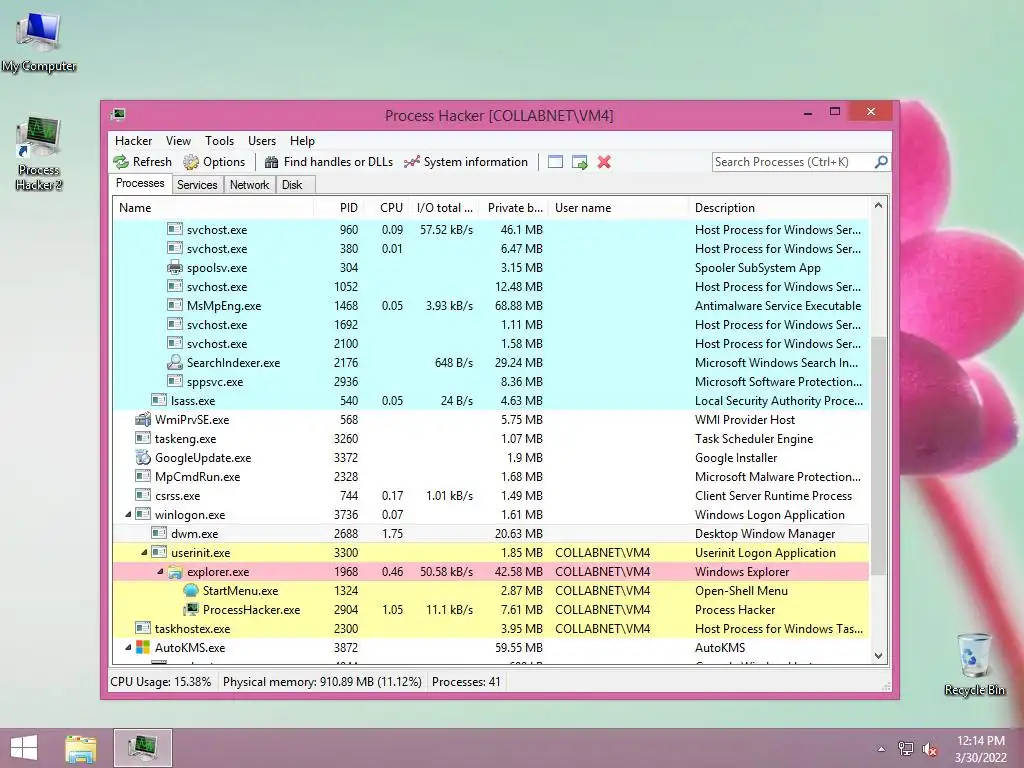Collapse the winlogon.exe tree node
1024x768 pixels.
coord(128,515)
